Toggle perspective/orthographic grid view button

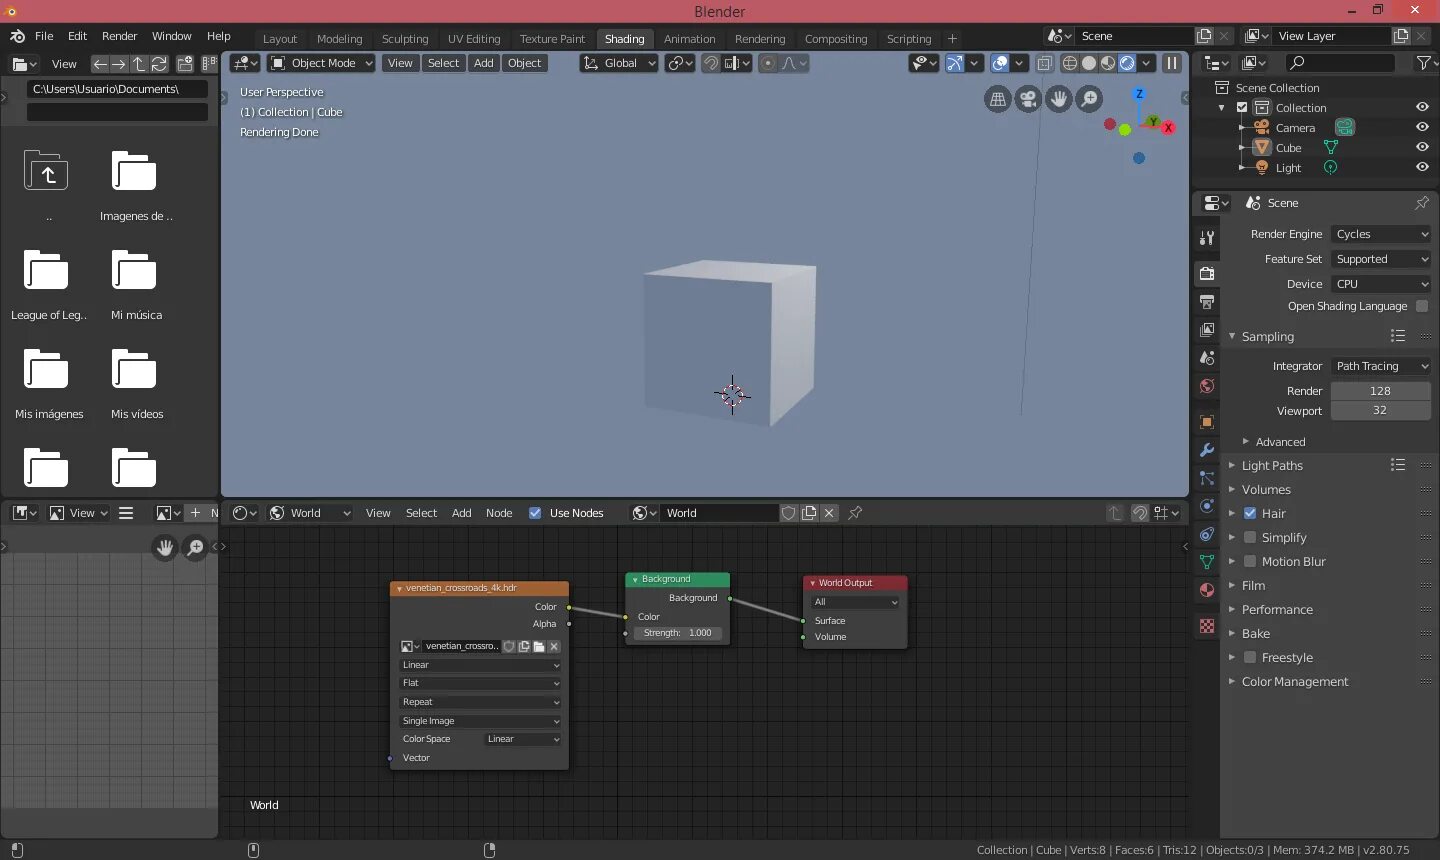click(998, 99)
